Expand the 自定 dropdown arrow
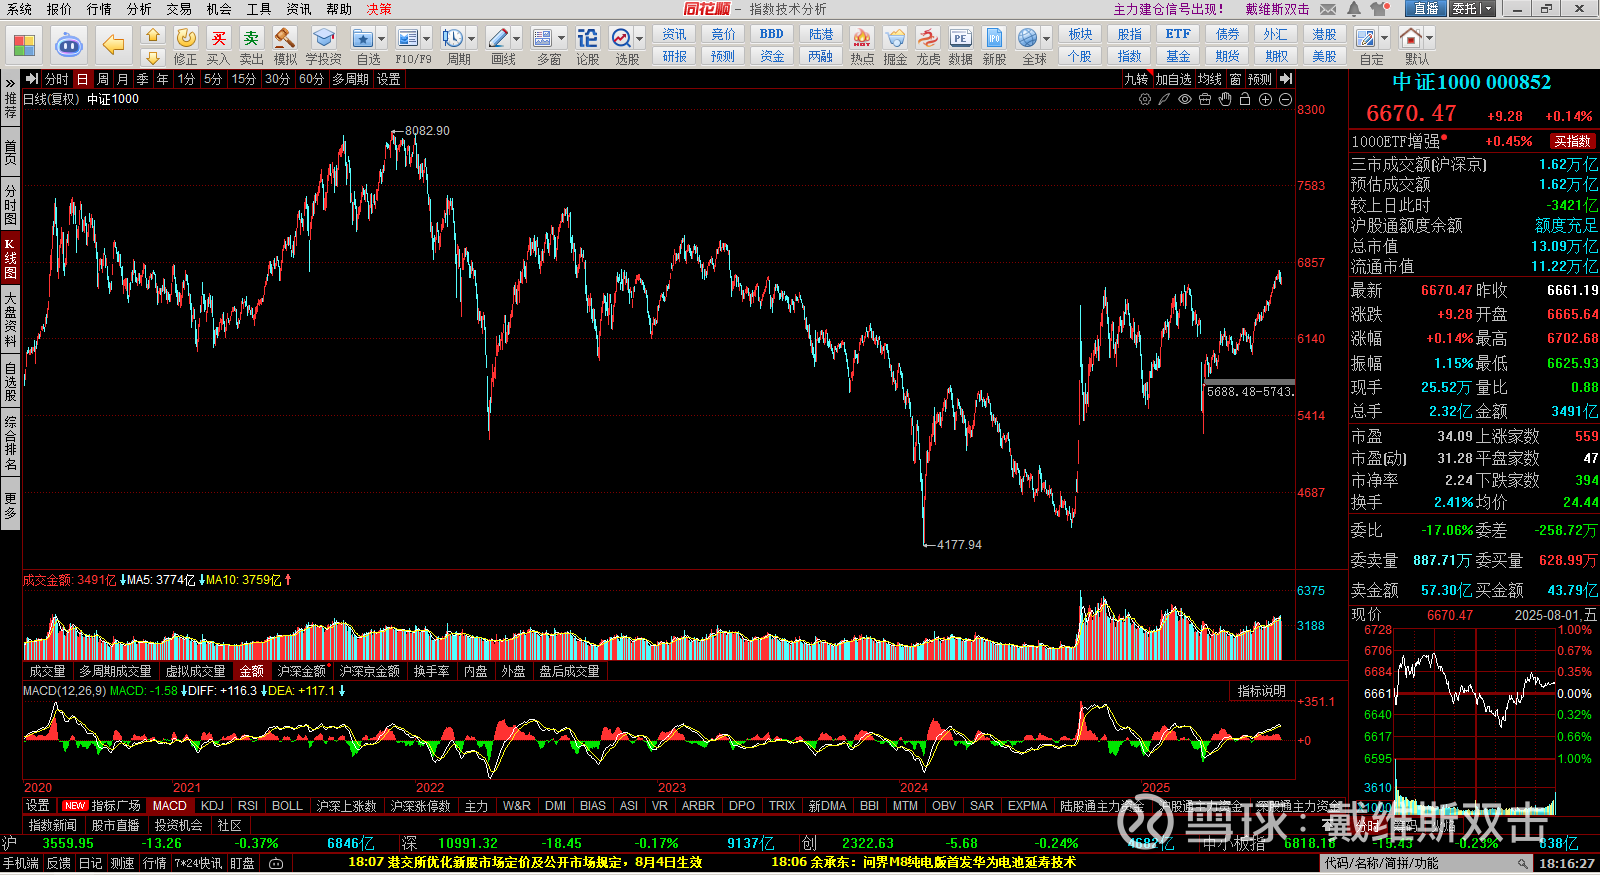The height and width of the screenshot is (875, 1600). 1385,39
